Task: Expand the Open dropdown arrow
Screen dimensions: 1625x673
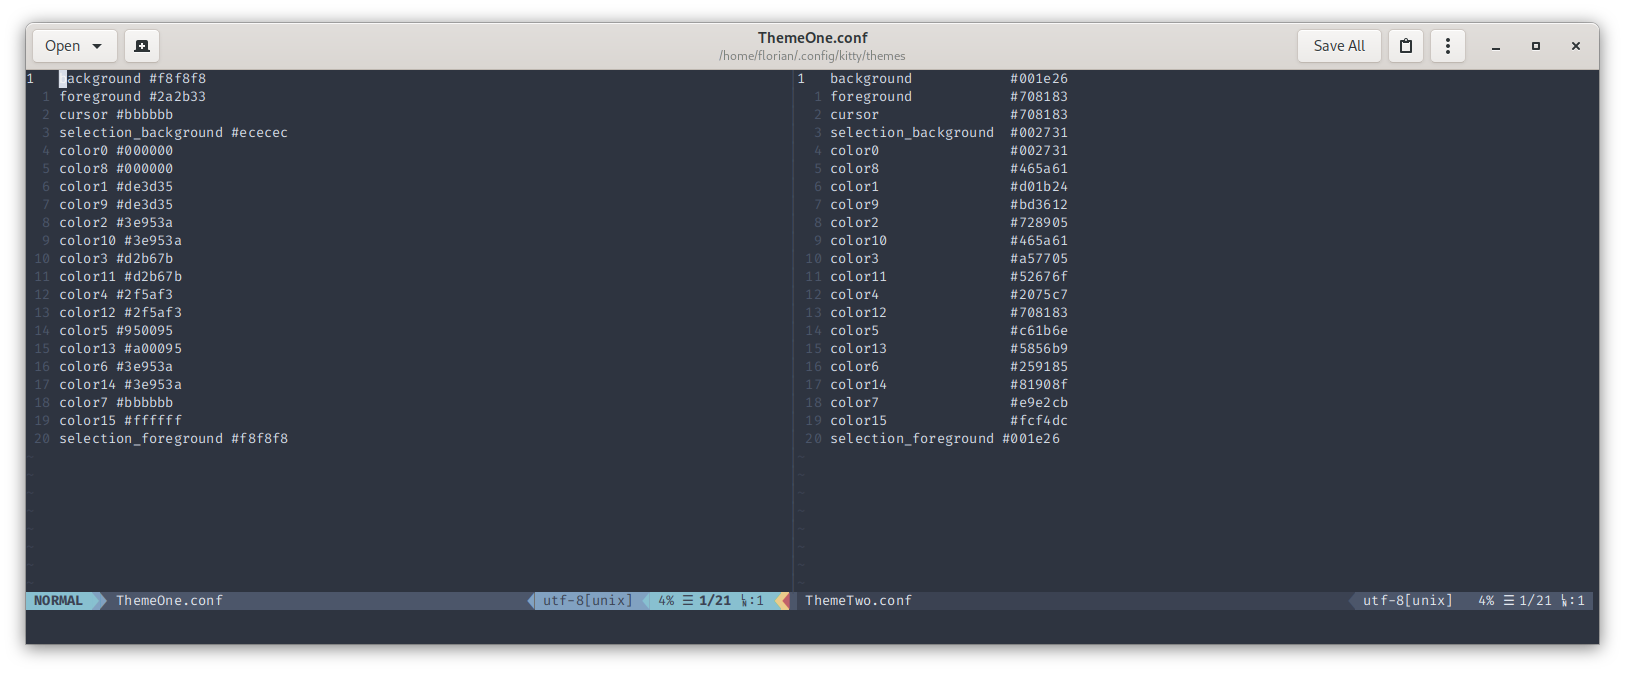Action: (x=97, y=46)
